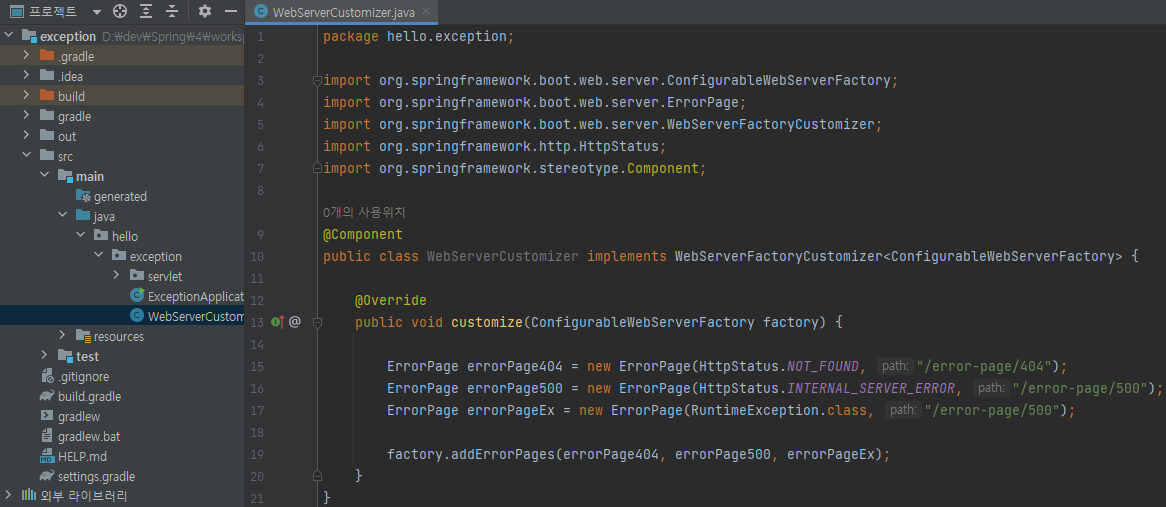The height and width of the screenshot is (507, 1166).
Task: Expand the servlet package
Action: pos(116,276)
